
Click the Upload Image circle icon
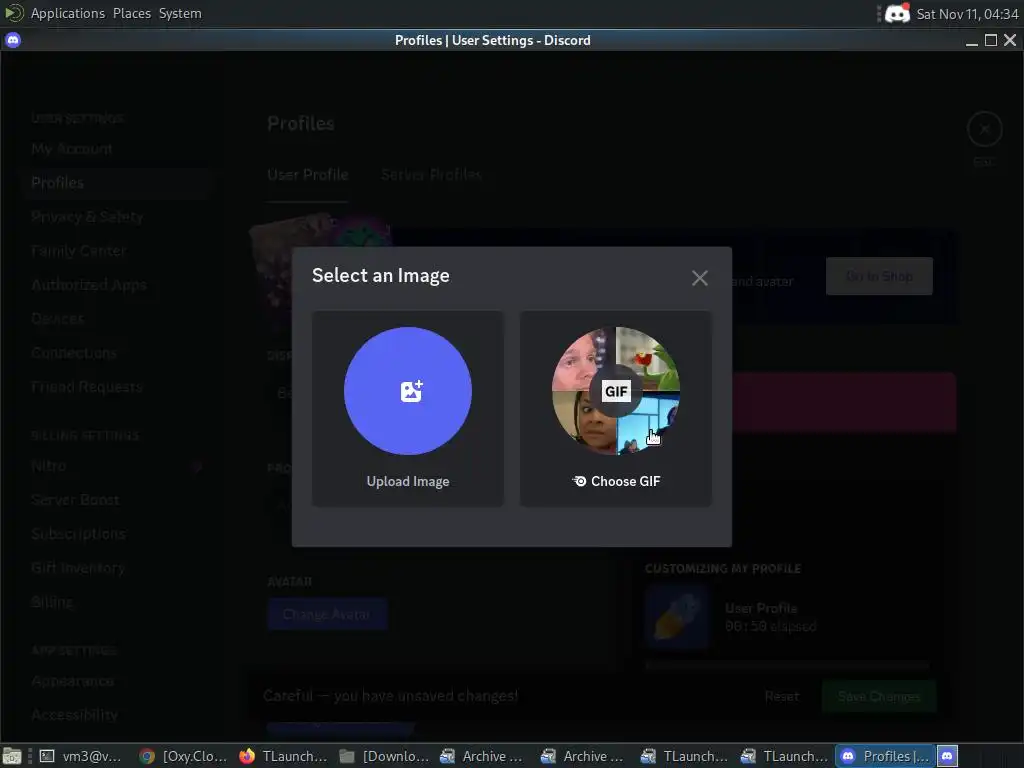[408, 391]
